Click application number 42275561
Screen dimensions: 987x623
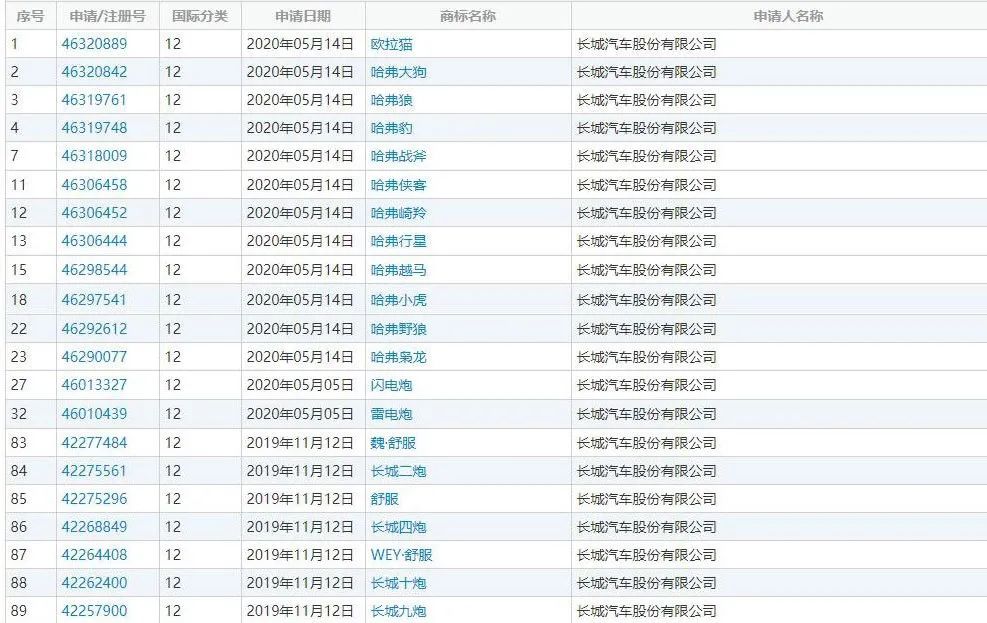(94, 471)
